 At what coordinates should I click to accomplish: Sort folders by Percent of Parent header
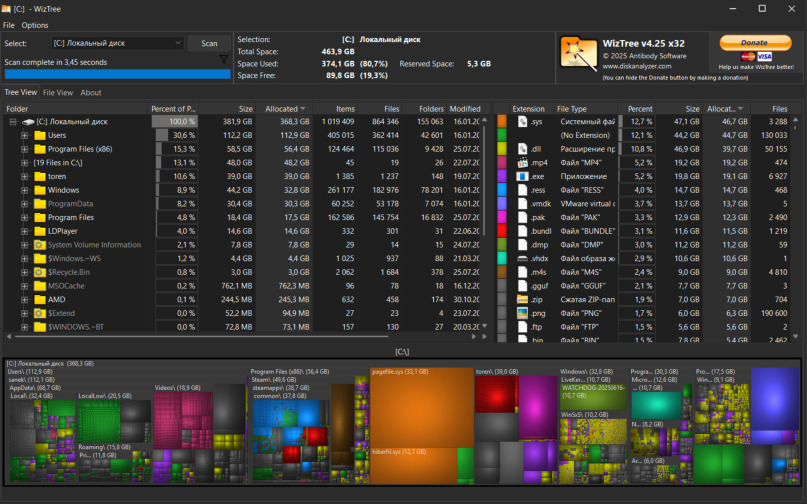click(173, 109)
